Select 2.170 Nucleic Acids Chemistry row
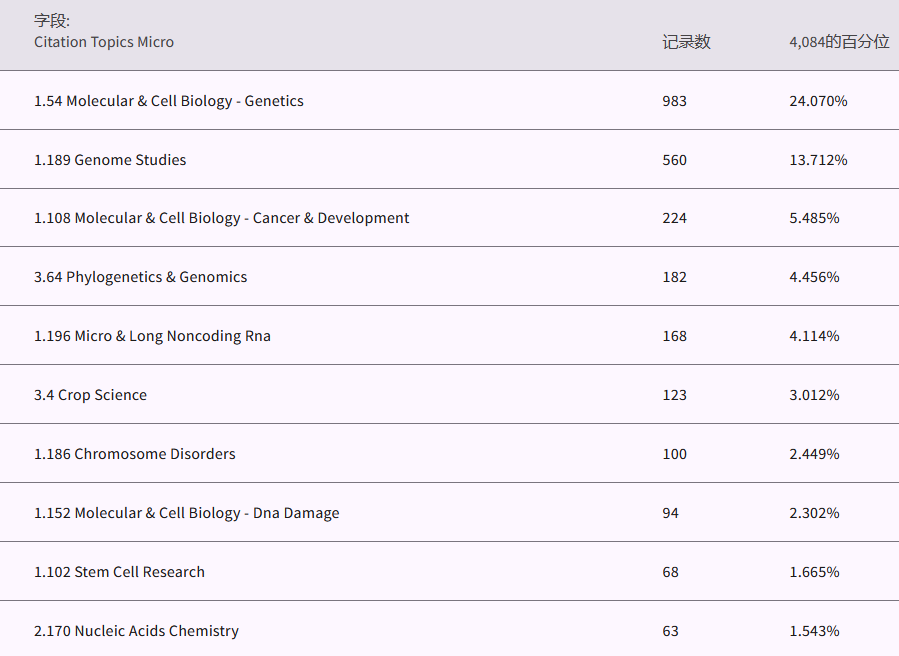899x656 pixels. coord(136,631)
